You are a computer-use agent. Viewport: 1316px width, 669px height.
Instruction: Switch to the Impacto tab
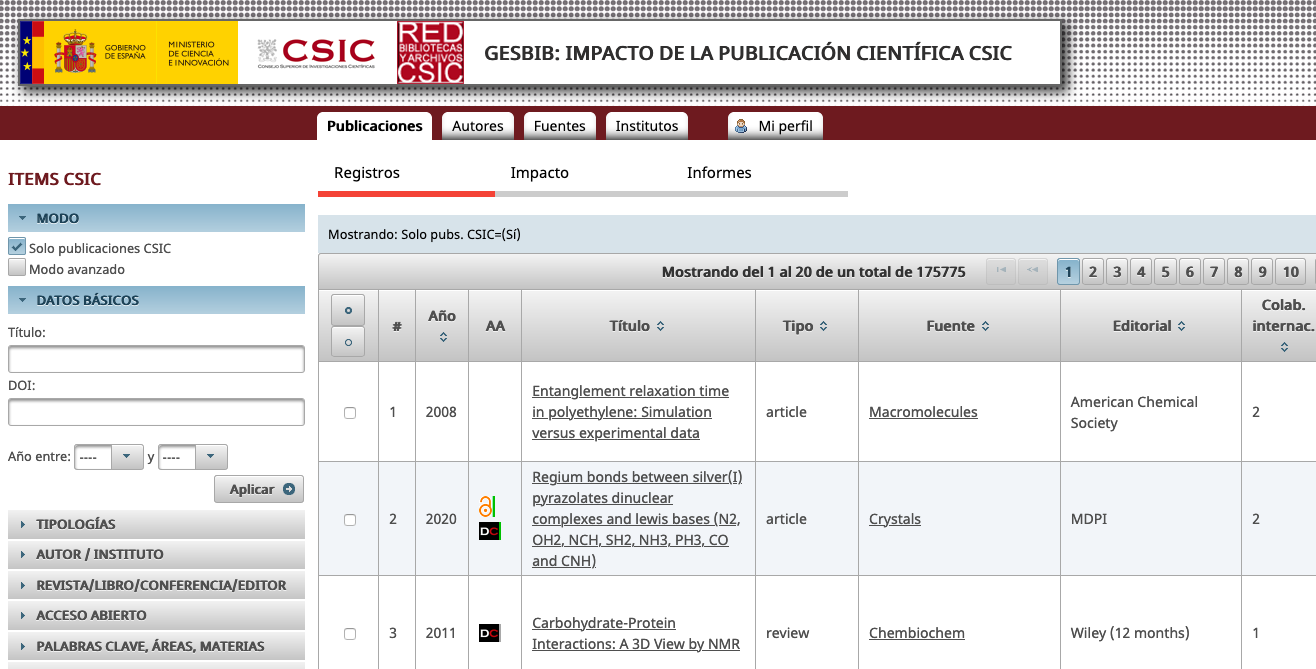click(x=540, y=172)
